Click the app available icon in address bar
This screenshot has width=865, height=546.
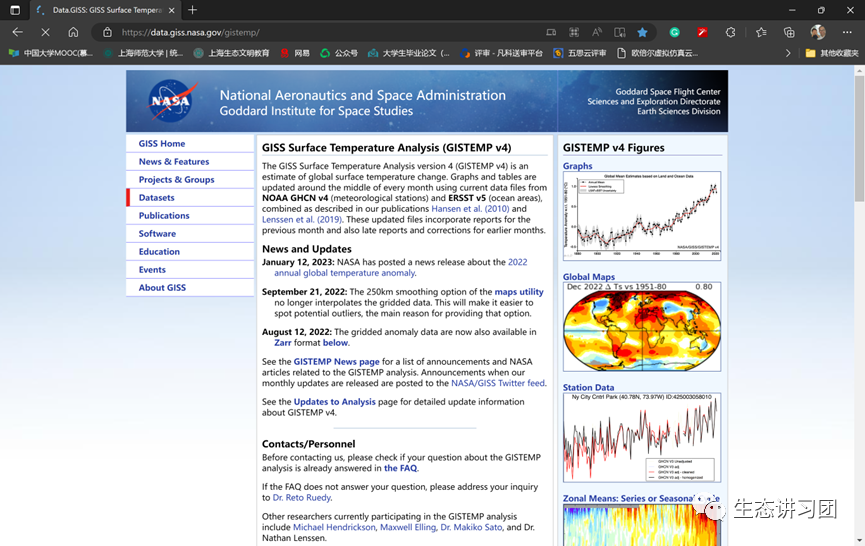(551, 33)
